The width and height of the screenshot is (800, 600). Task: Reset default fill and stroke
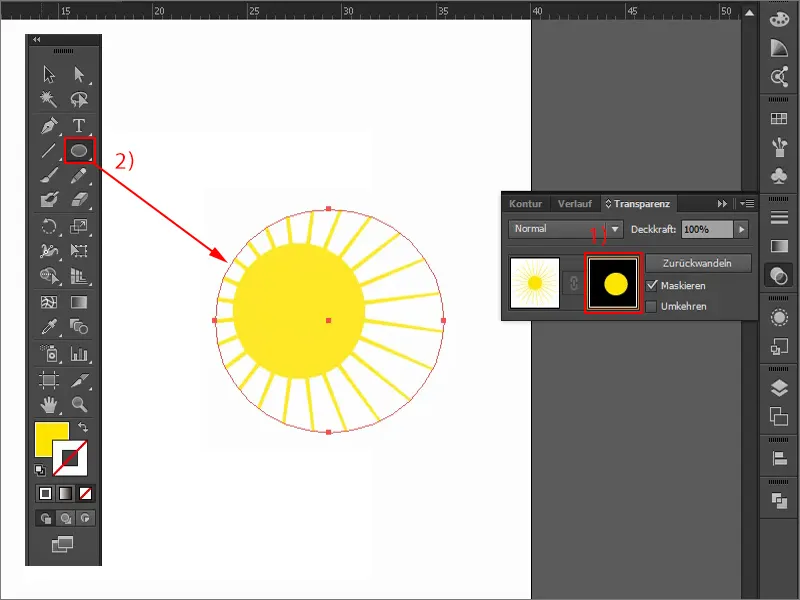pyautogui.click(x=40, y=470)
